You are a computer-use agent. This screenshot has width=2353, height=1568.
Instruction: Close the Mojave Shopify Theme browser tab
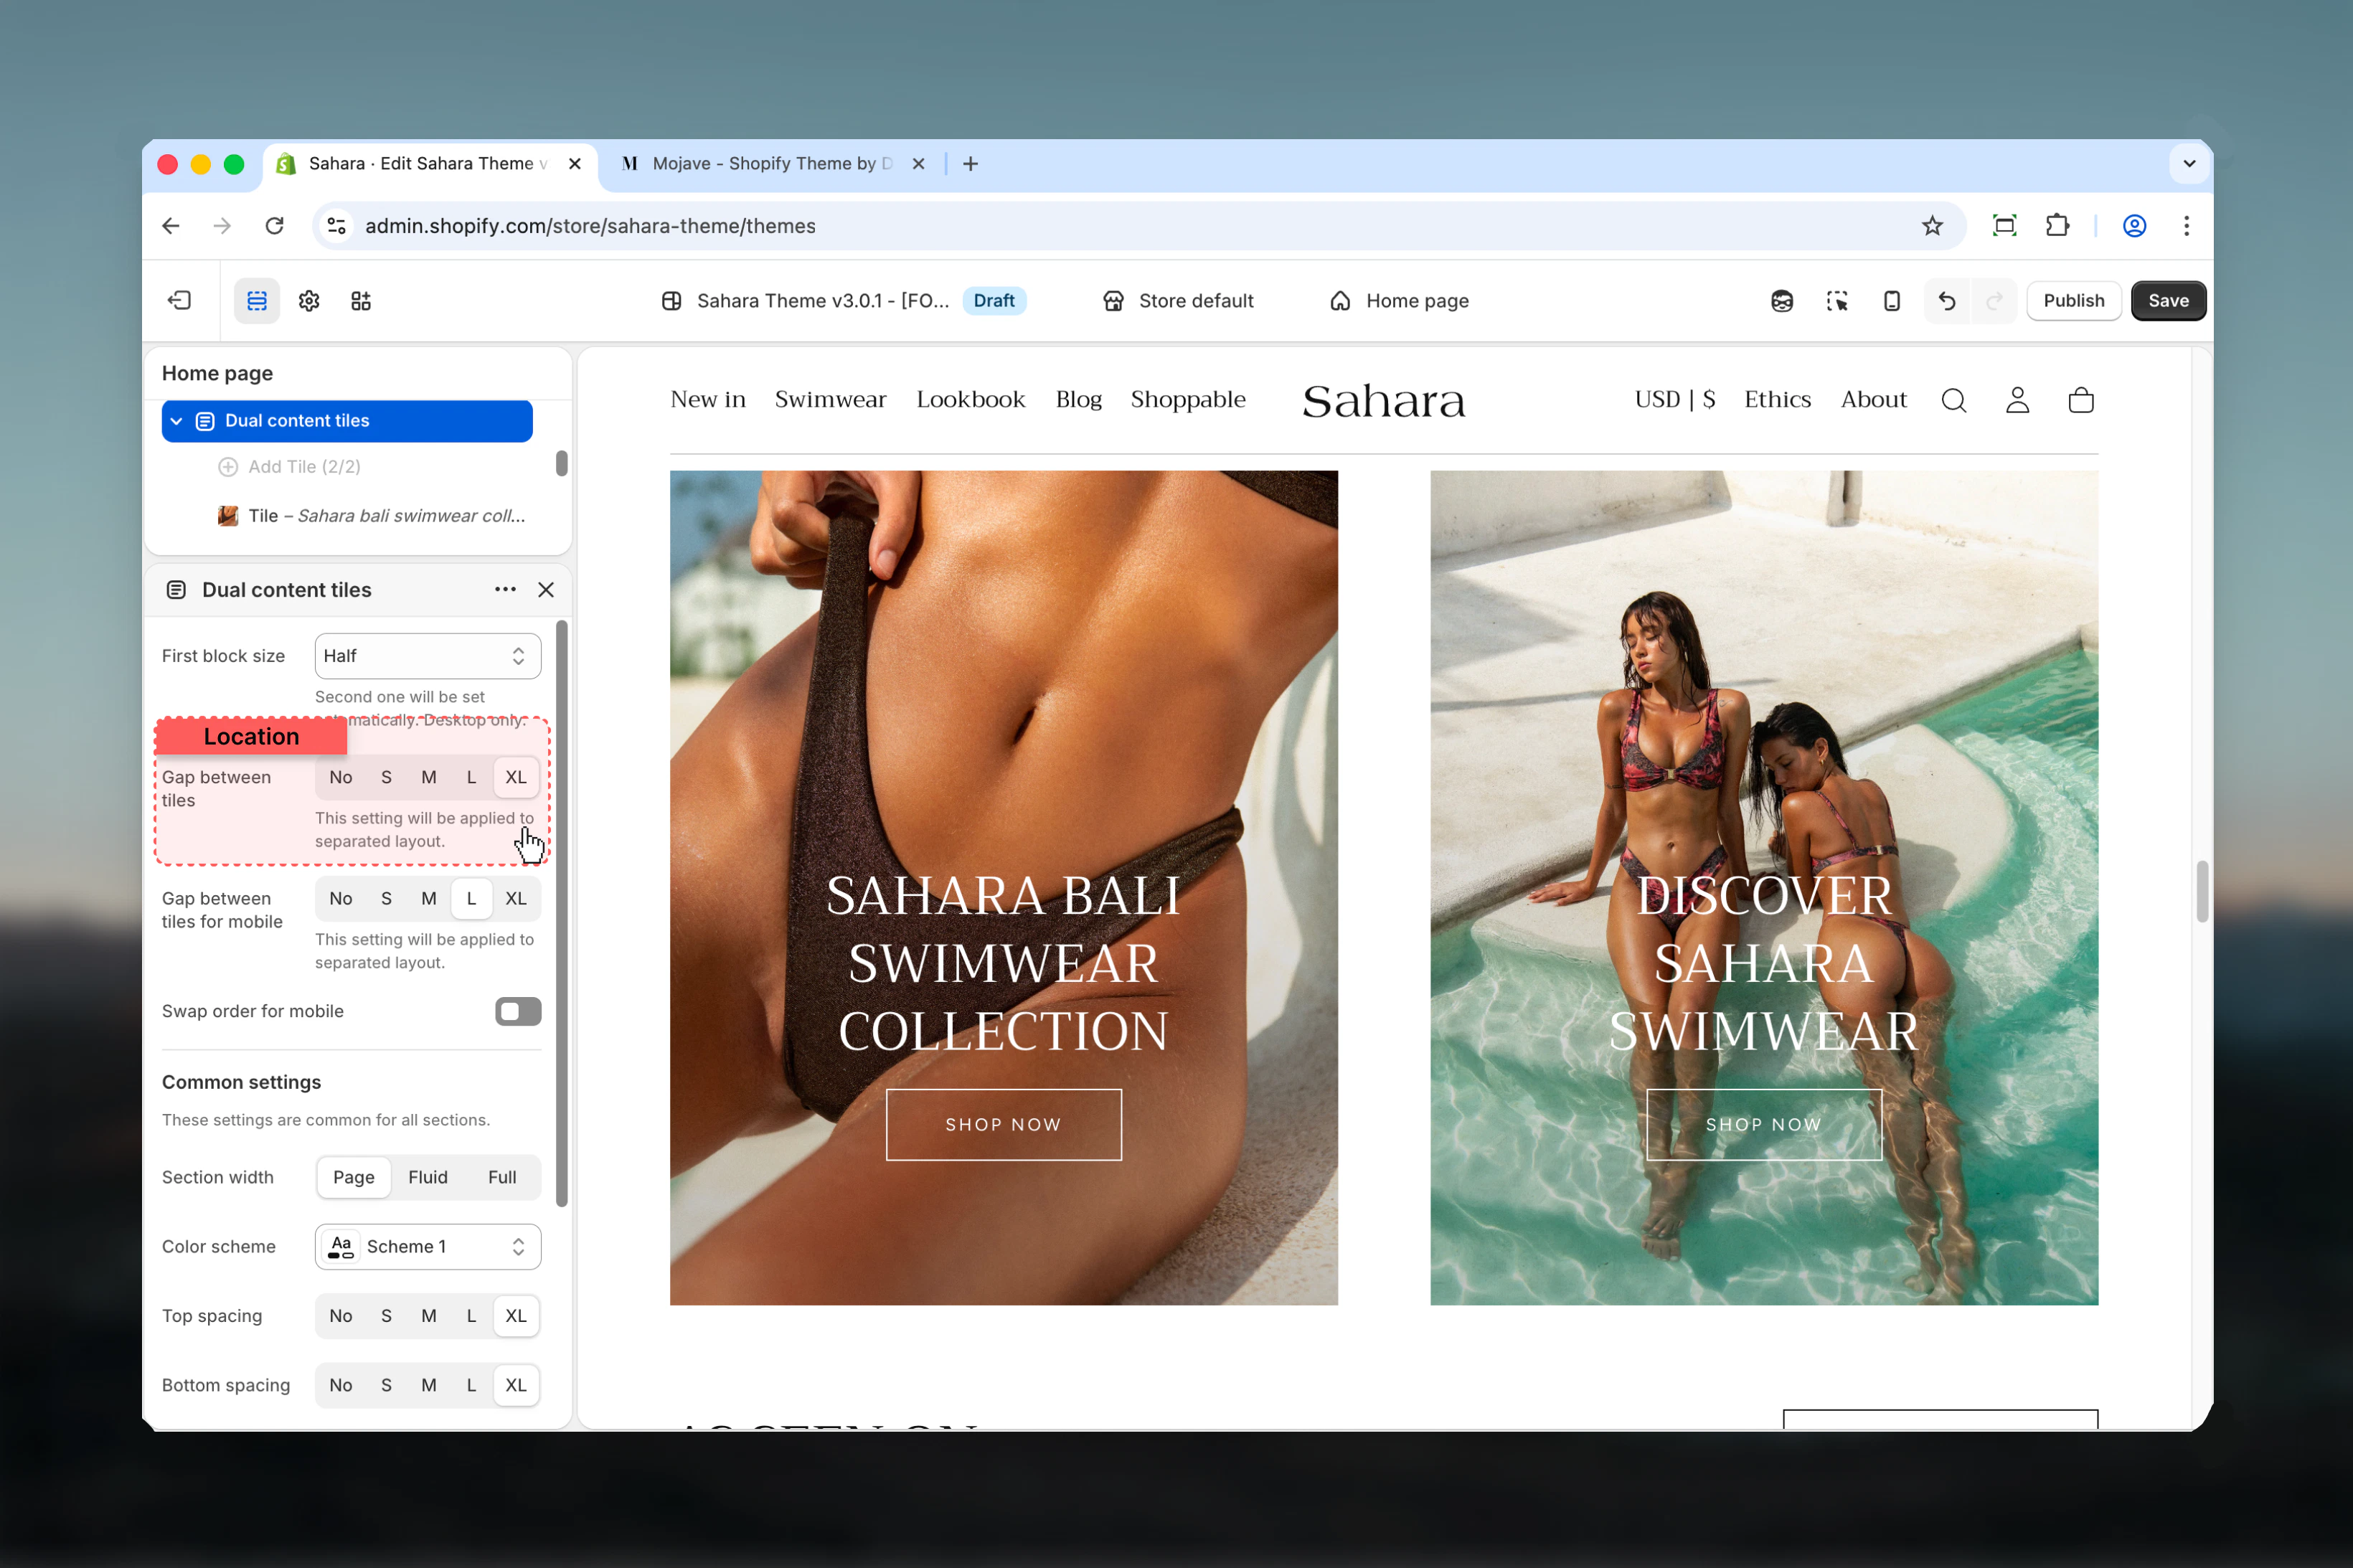(918, 164)
